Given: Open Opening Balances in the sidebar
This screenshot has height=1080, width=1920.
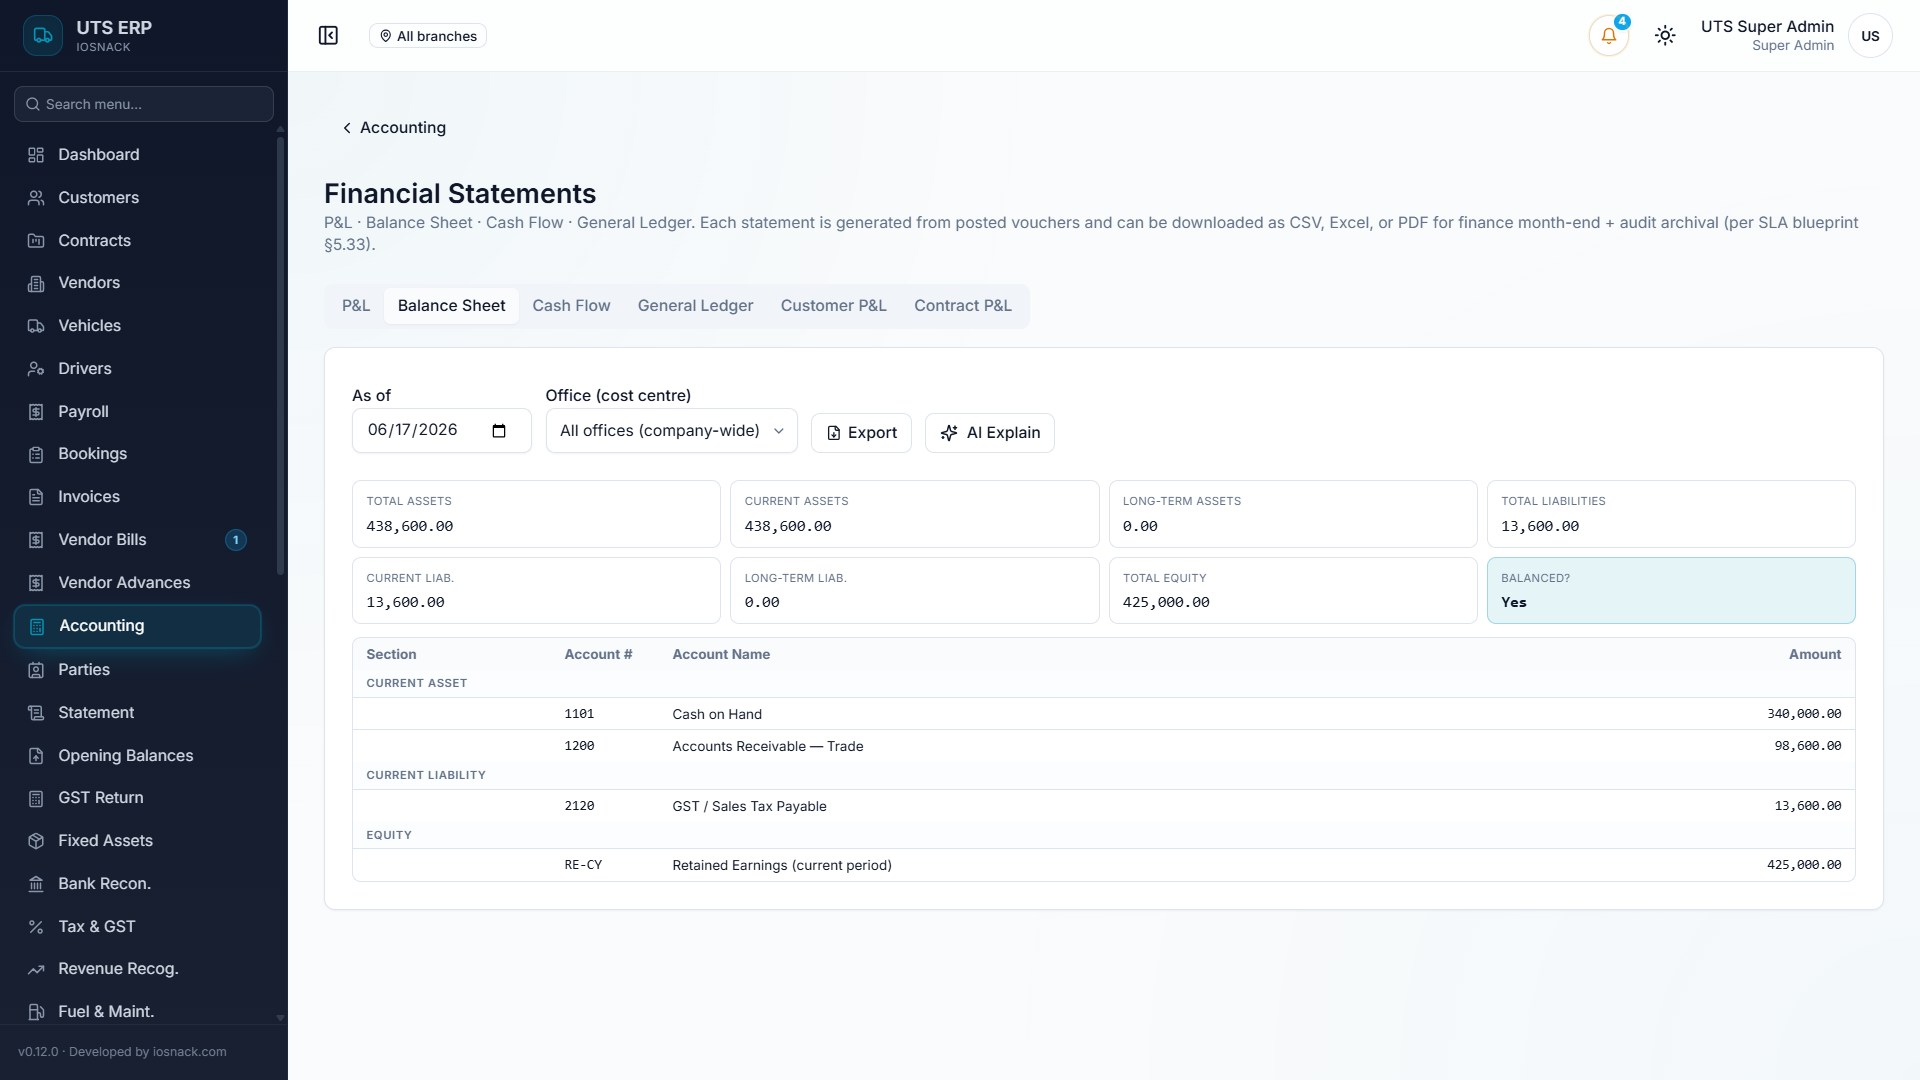Looking at the screenshot, I should (138, 756).
